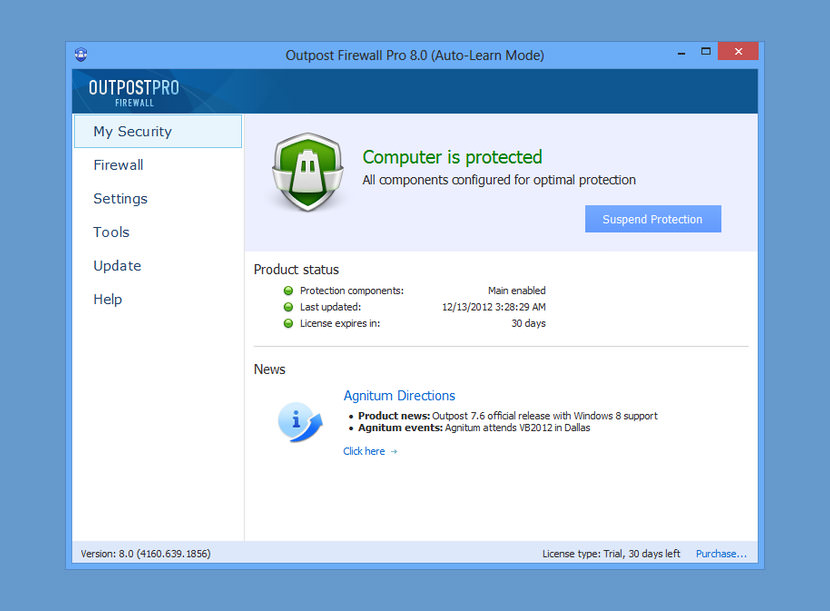830x611 pixels.
Task: Click the Outpost app icon in title bar
Action: point(81,54)
